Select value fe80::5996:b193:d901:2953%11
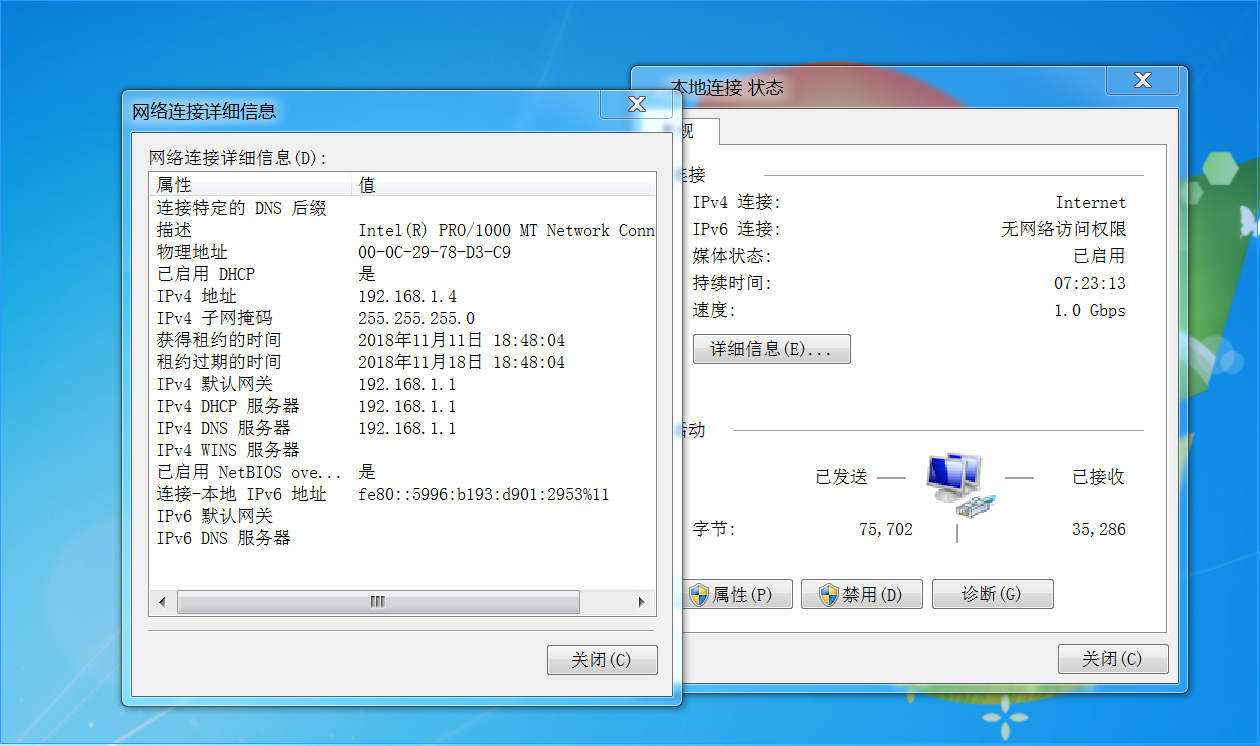 coord(484,494)
